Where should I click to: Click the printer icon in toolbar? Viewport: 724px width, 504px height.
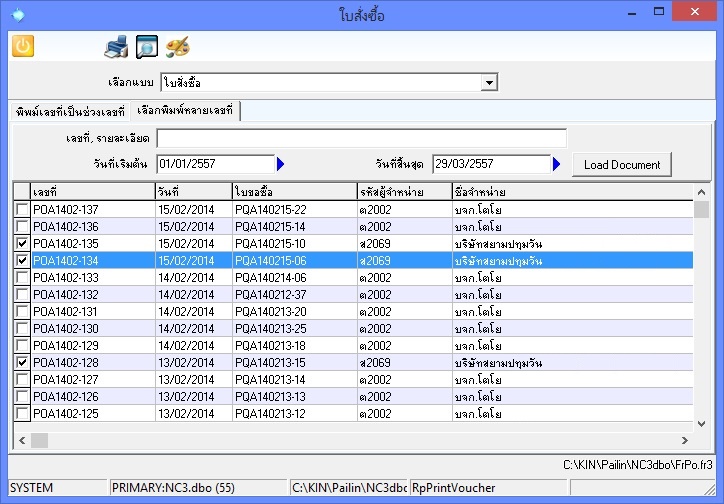[117, 46]
